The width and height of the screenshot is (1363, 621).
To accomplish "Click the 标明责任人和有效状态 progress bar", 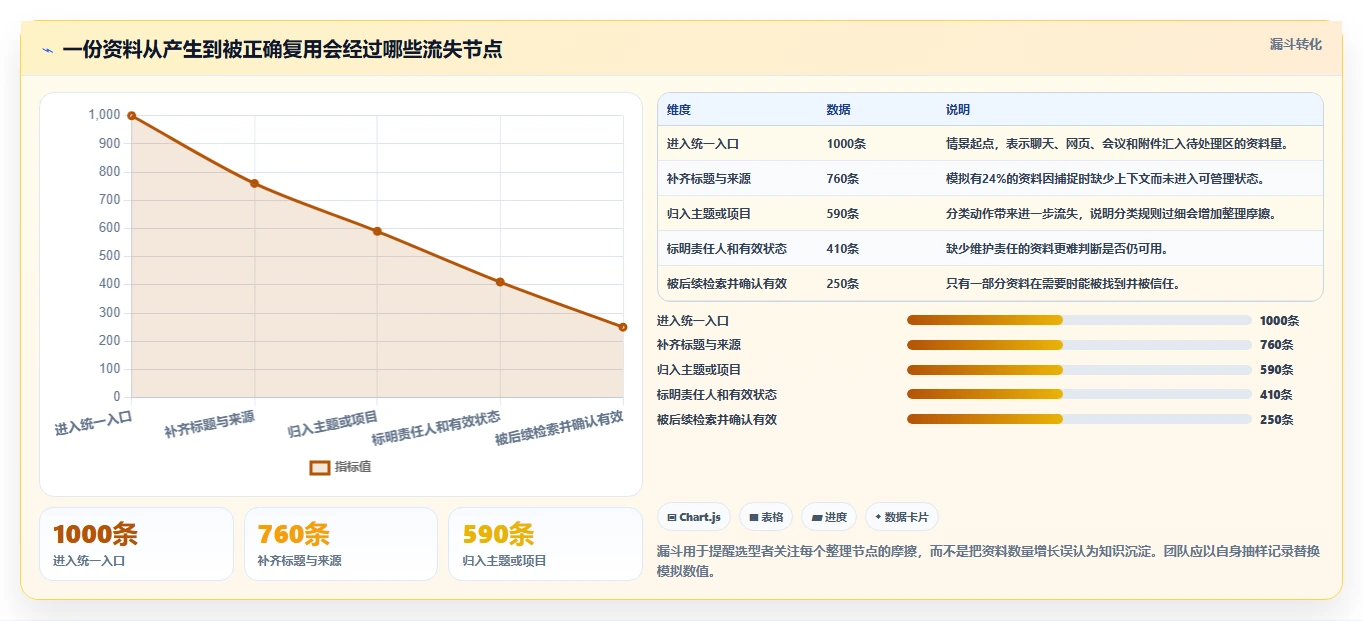I will (x=1079, y=395).
